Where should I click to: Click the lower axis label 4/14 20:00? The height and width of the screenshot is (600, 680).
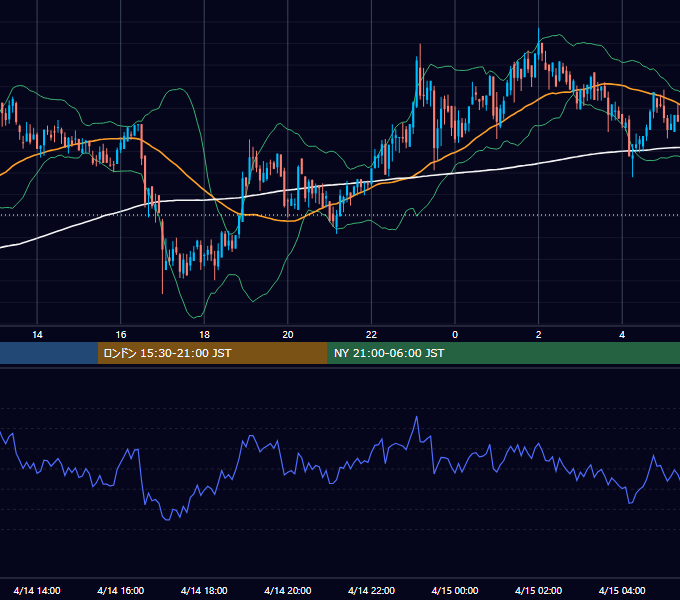tap(288, 590)
